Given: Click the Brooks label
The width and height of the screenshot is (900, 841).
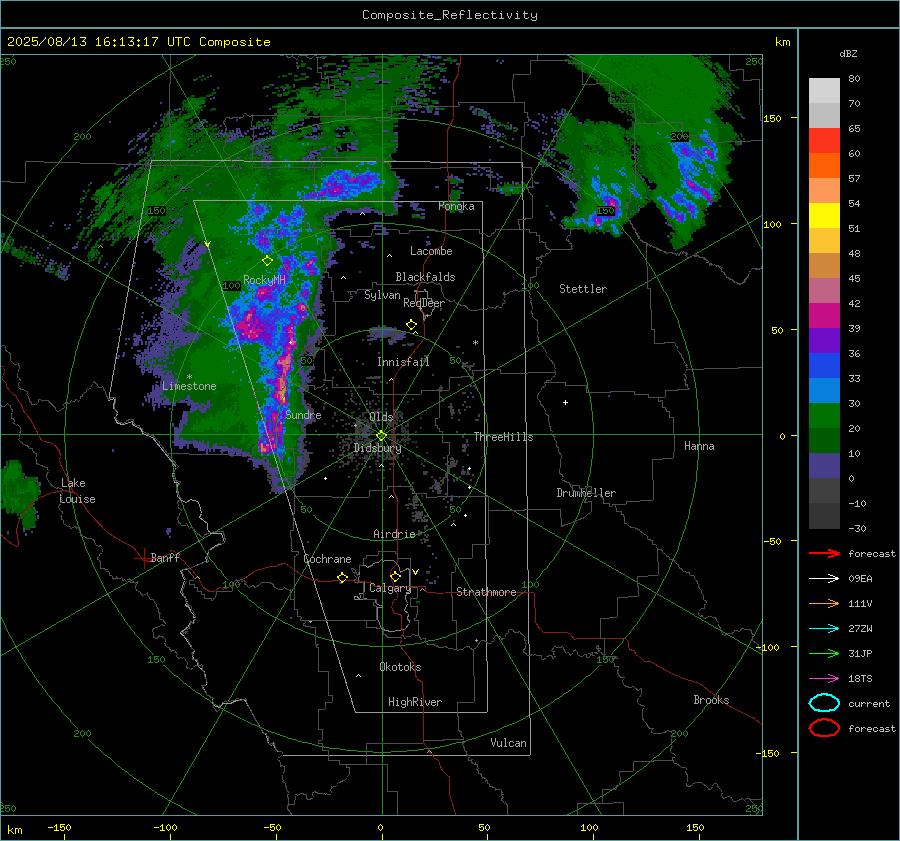Looking at the screenshot, I should coord(711,700).
